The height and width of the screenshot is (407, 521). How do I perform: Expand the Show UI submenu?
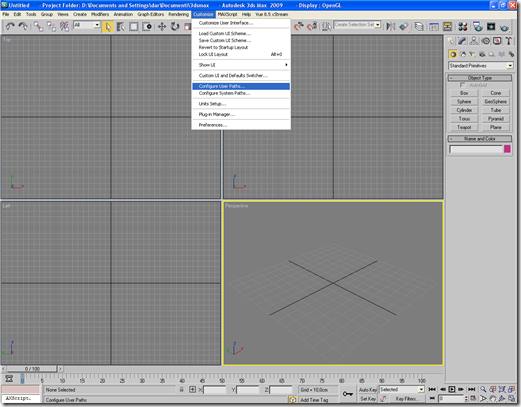(x=241, y=65)
